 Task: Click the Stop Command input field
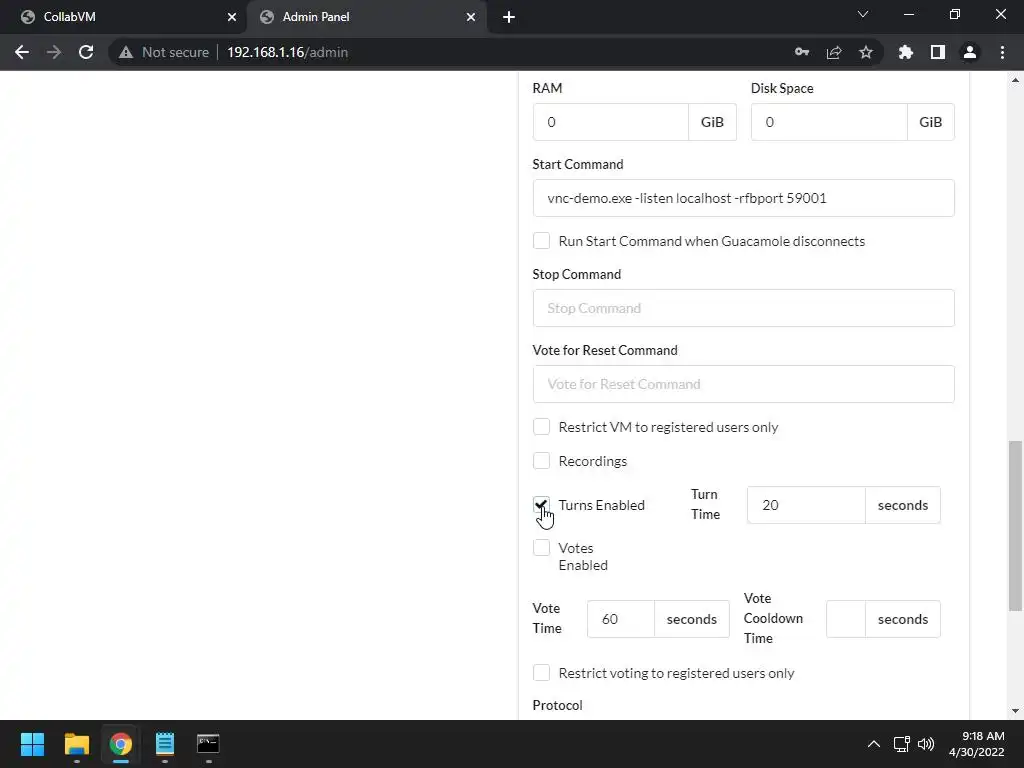(743, 308)
